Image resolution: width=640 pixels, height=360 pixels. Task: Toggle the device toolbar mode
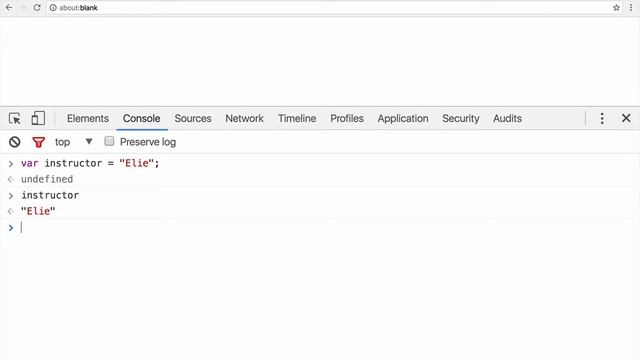38,118
